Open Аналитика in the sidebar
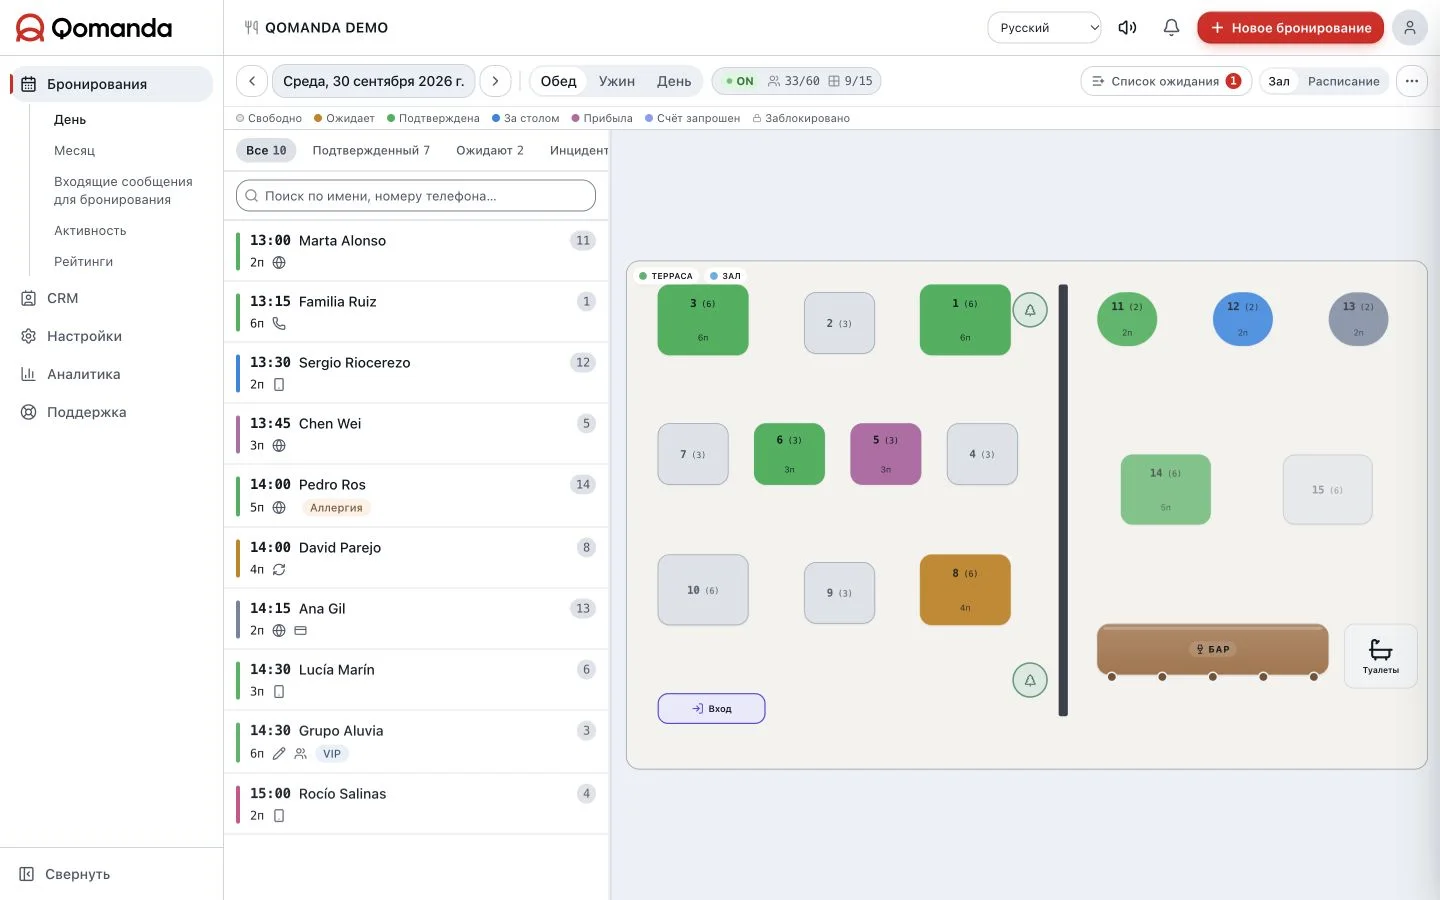1440x900 pixels. point(83,374)
